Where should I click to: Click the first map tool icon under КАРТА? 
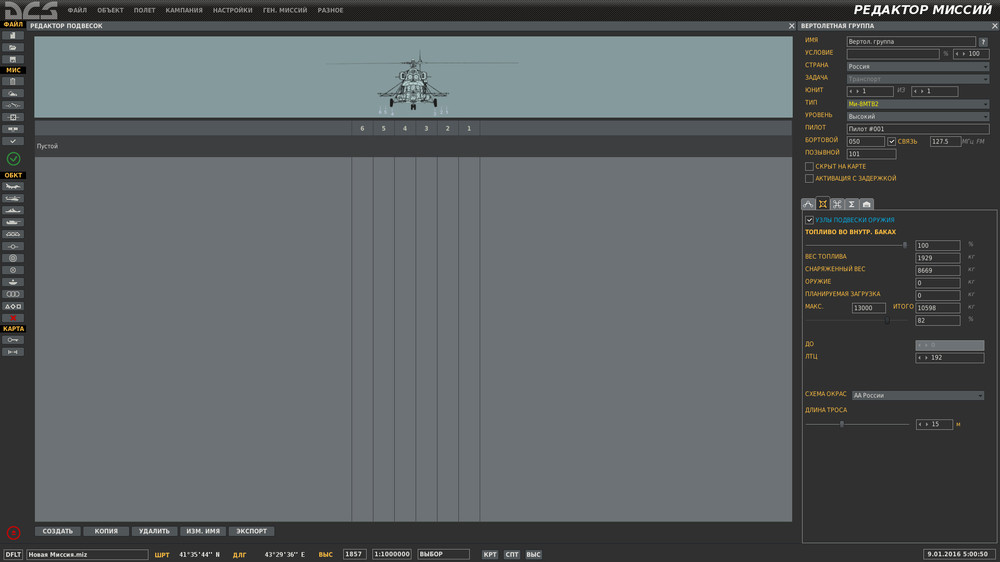tap(13, 340)
